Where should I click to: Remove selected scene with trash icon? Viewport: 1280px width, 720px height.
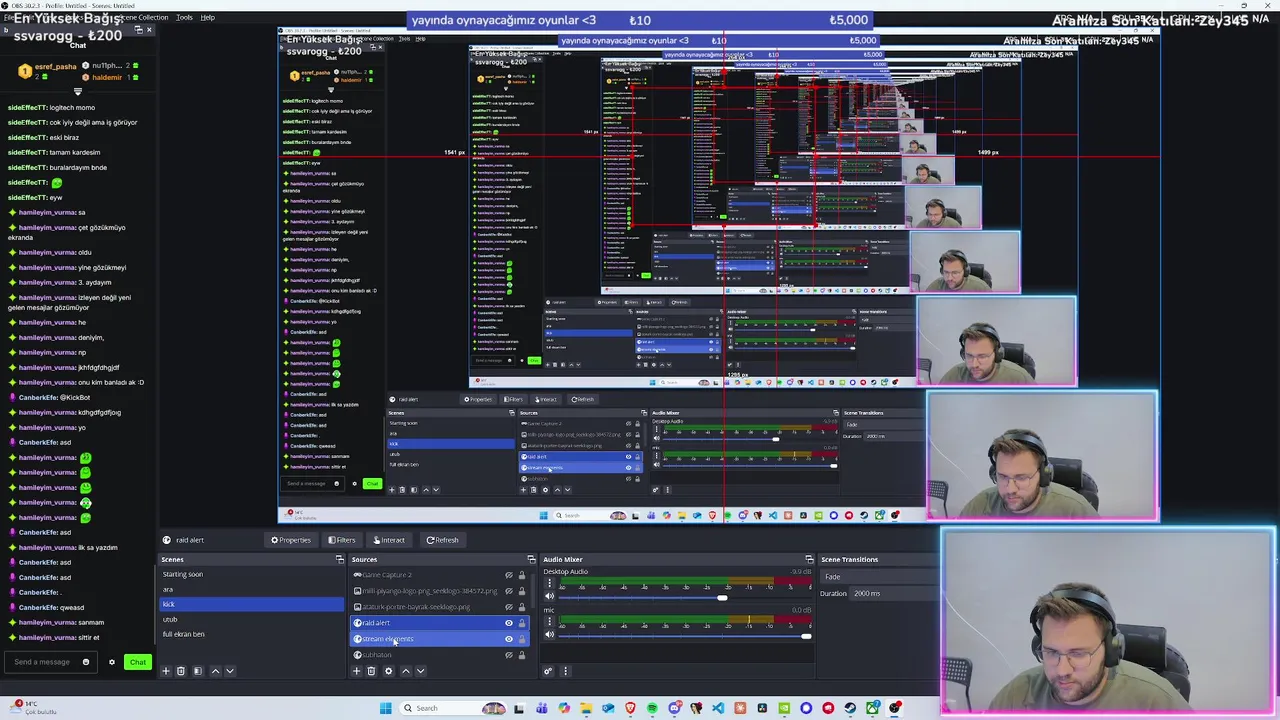click(x=181, y=671)
